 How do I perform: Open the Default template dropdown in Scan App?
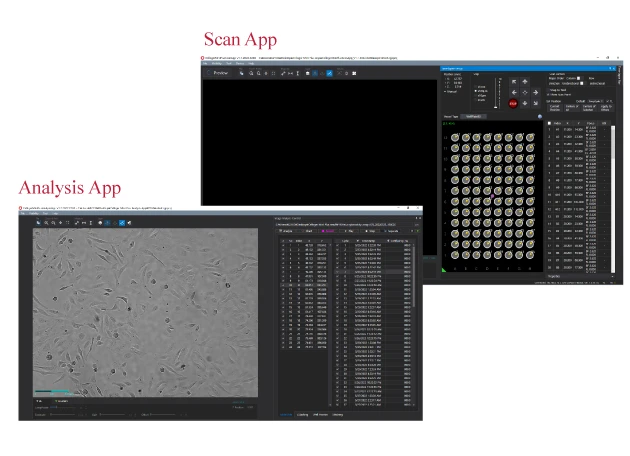tap(596, 101)
